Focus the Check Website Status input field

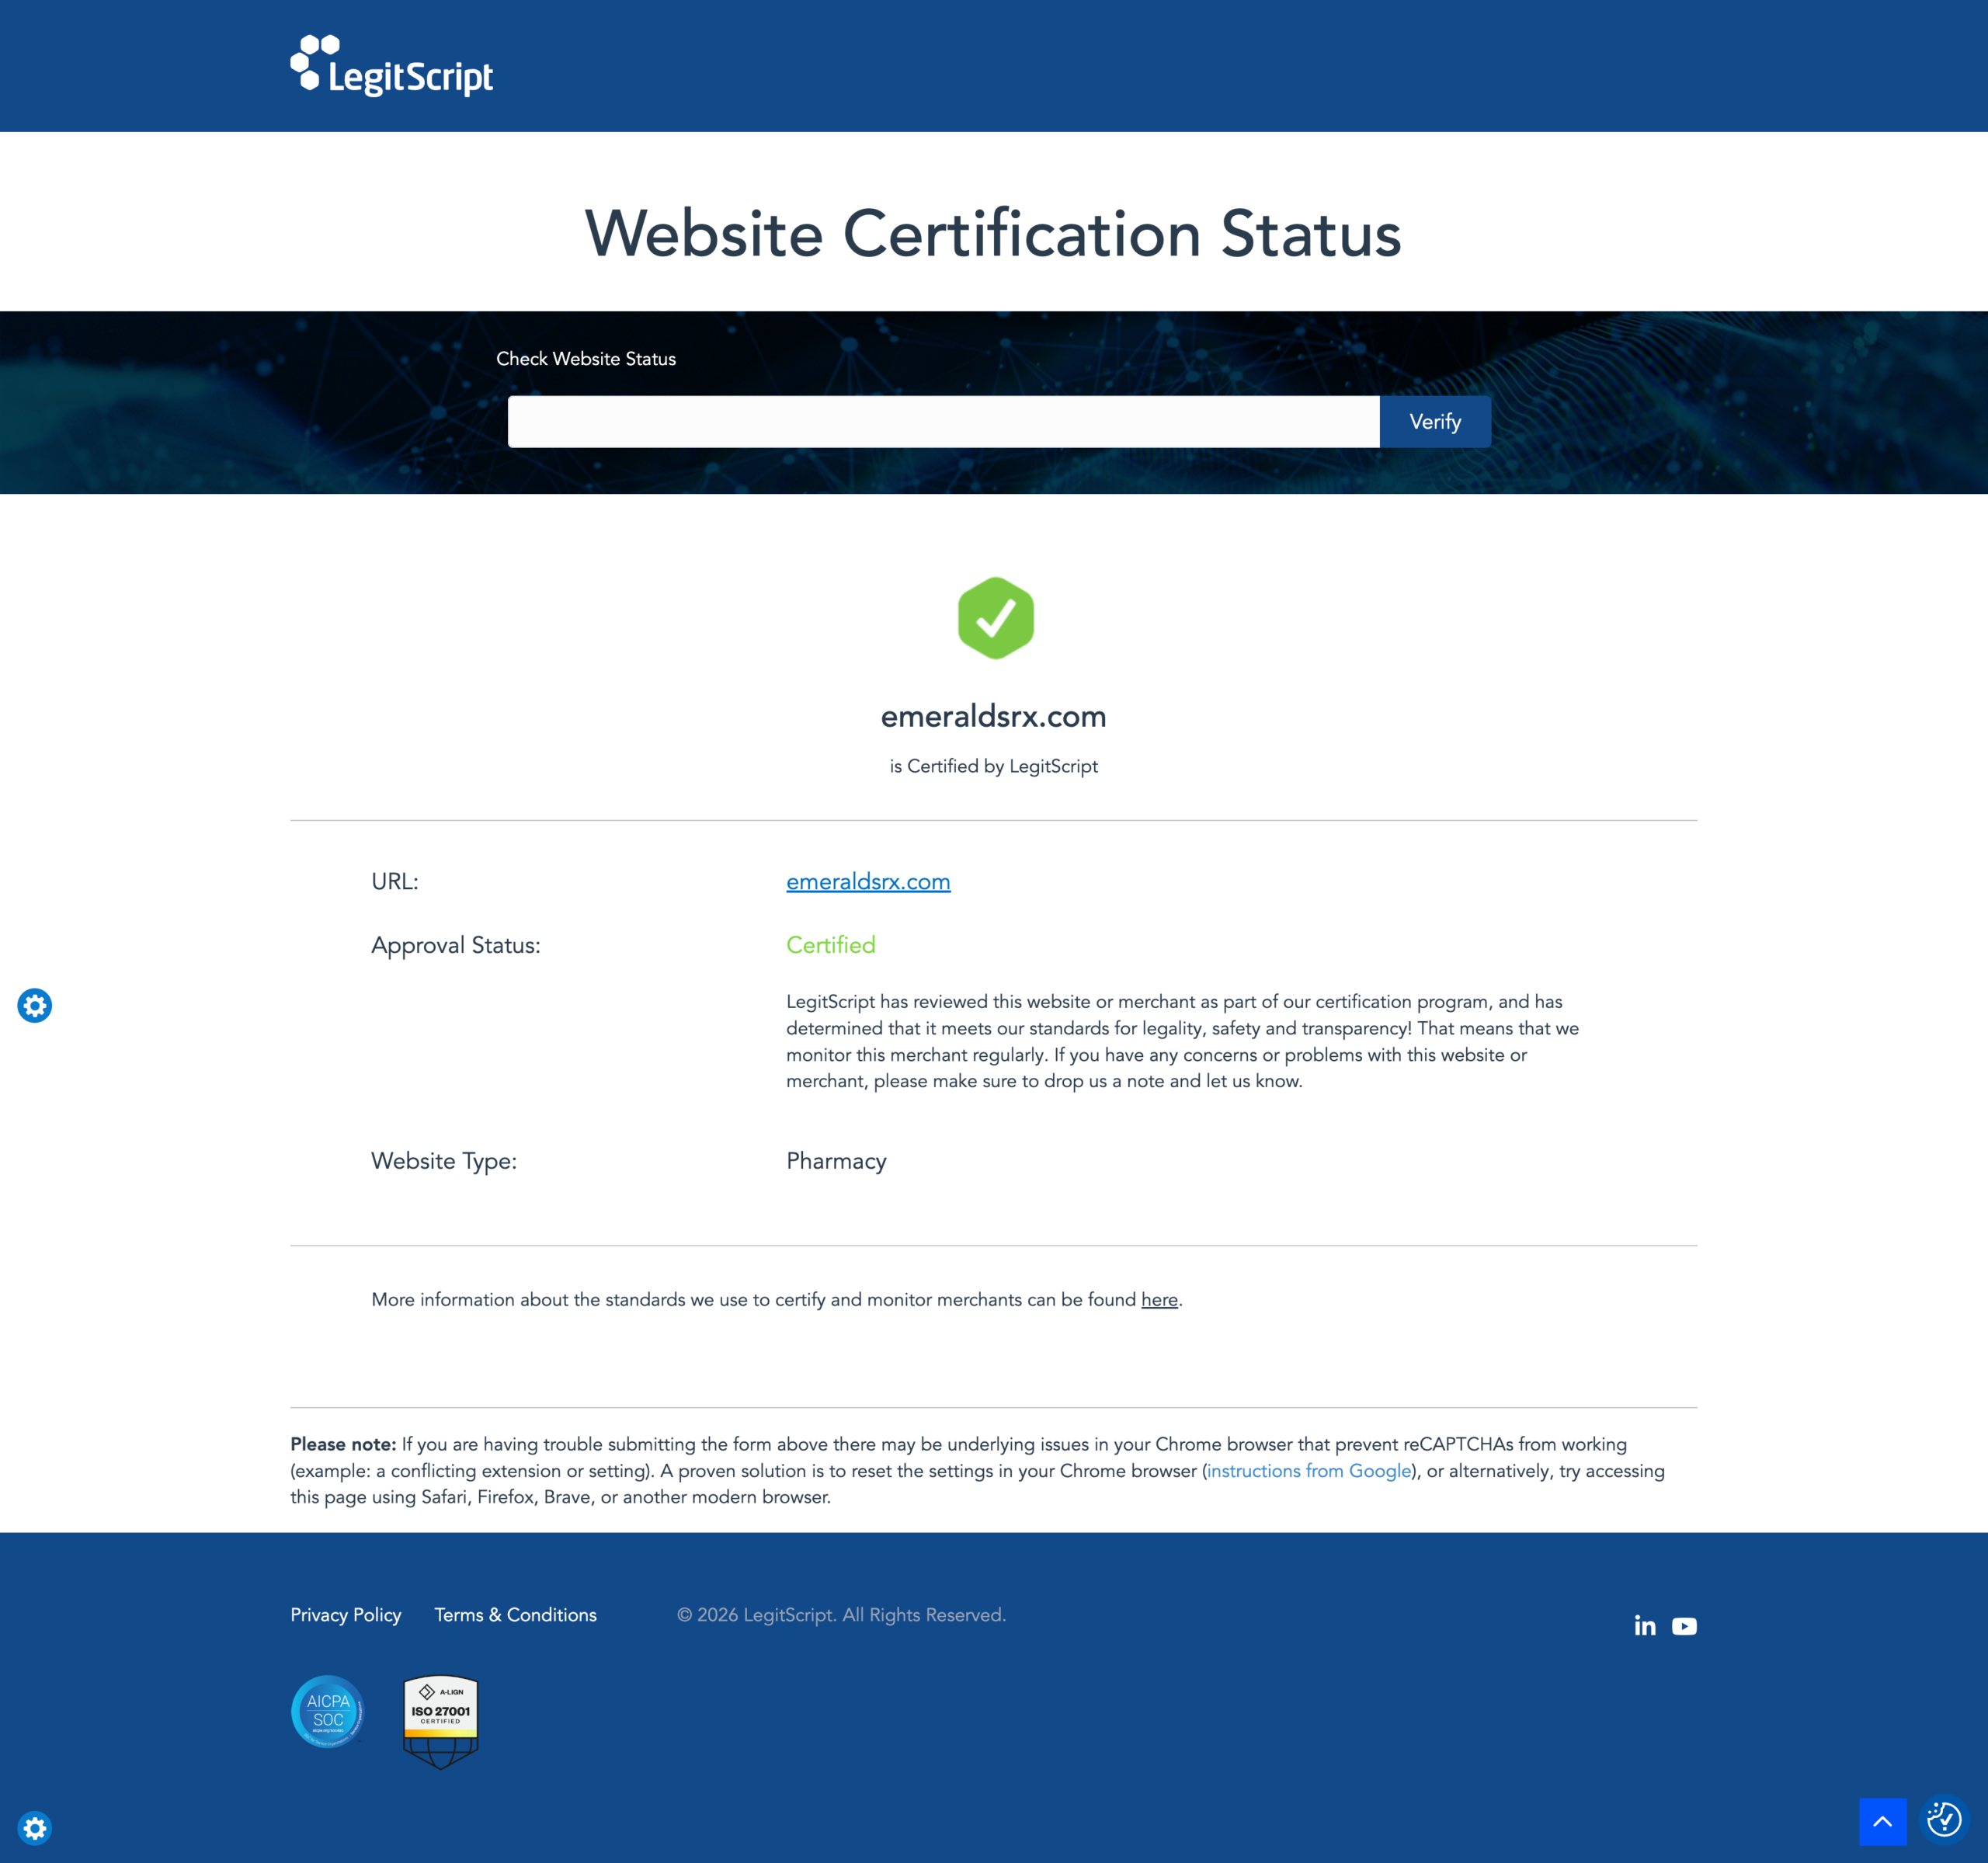coord(943,422)
